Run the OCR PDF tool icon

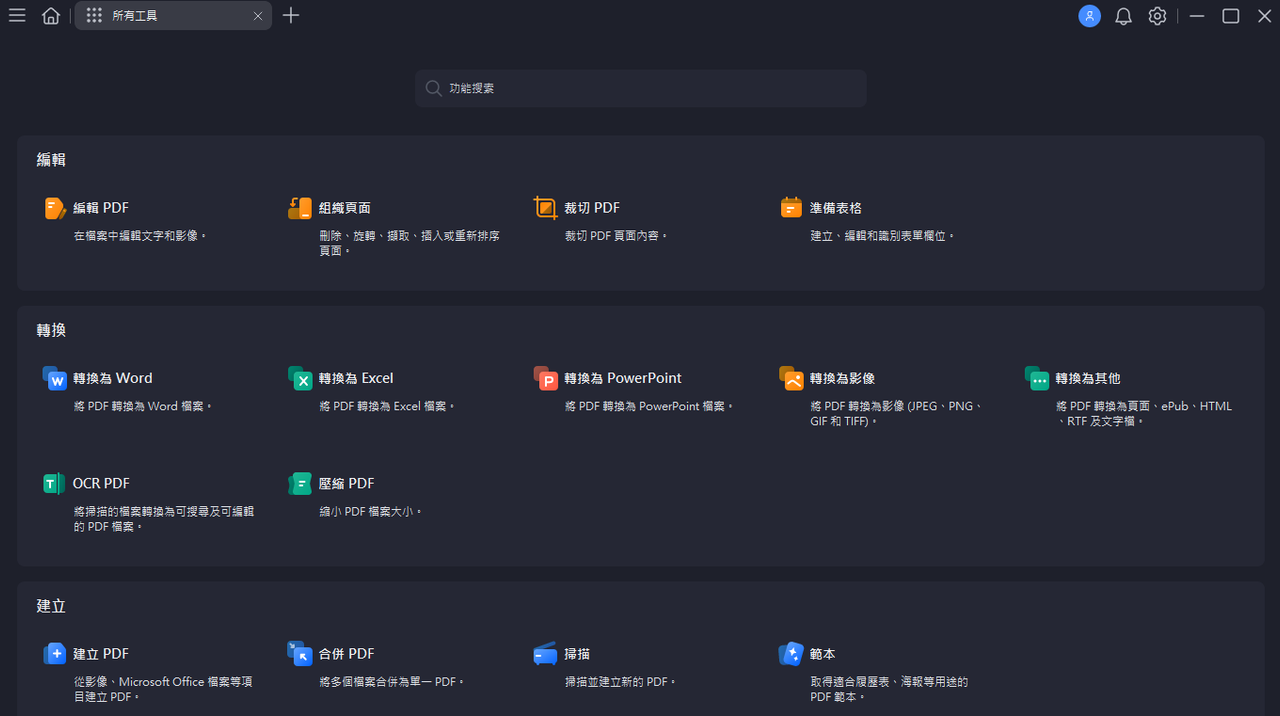[x=54, y=484]
